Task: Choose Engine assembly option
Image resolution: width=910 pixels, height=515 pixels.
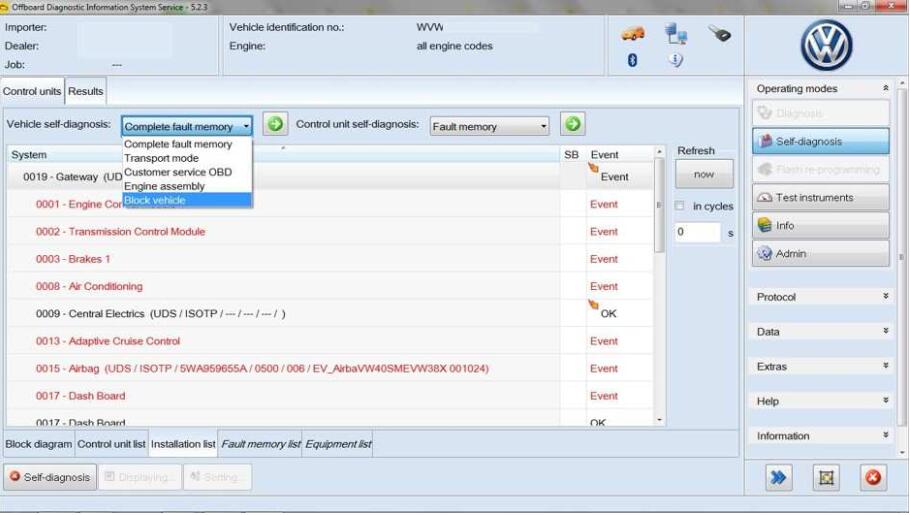Action: click(x=187, y=186)
